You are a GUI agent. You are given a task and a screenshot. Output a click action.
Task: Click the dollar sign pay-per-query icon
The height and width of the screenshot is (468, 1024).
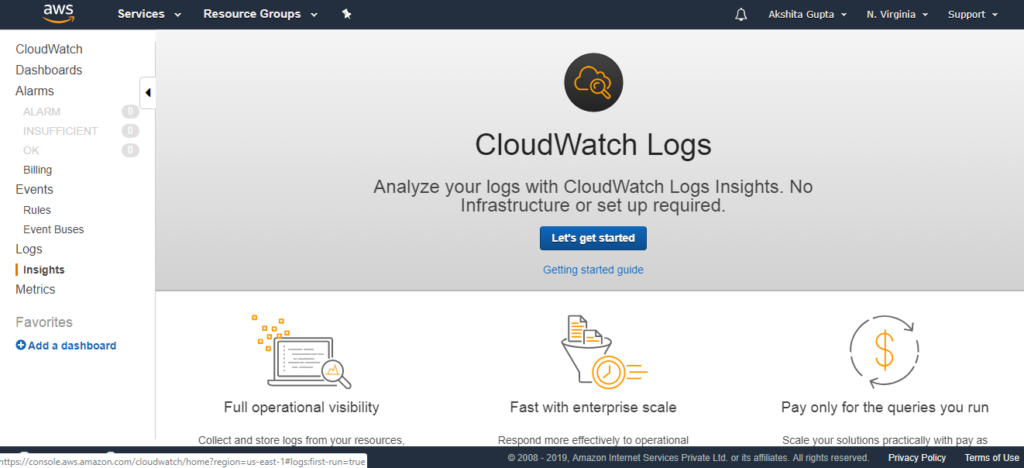[x=884, y=351]
